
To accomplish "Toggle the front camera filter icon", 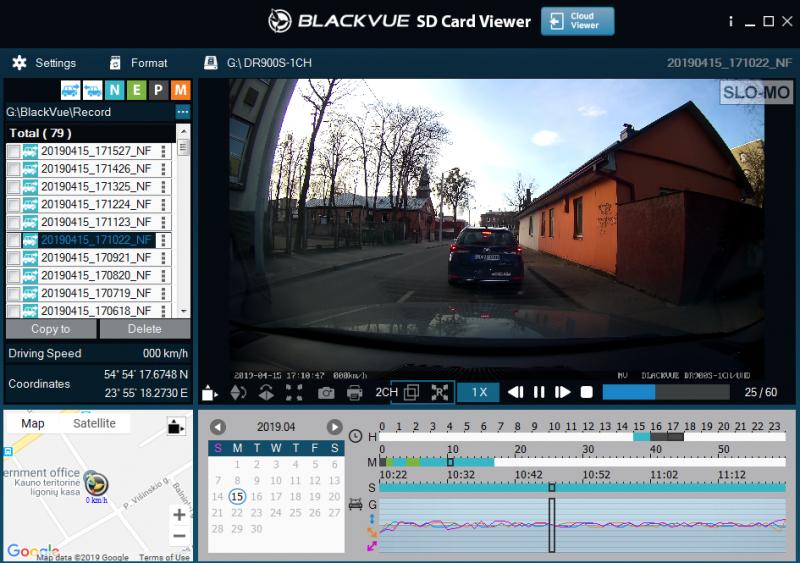I will tap(70, 90).
